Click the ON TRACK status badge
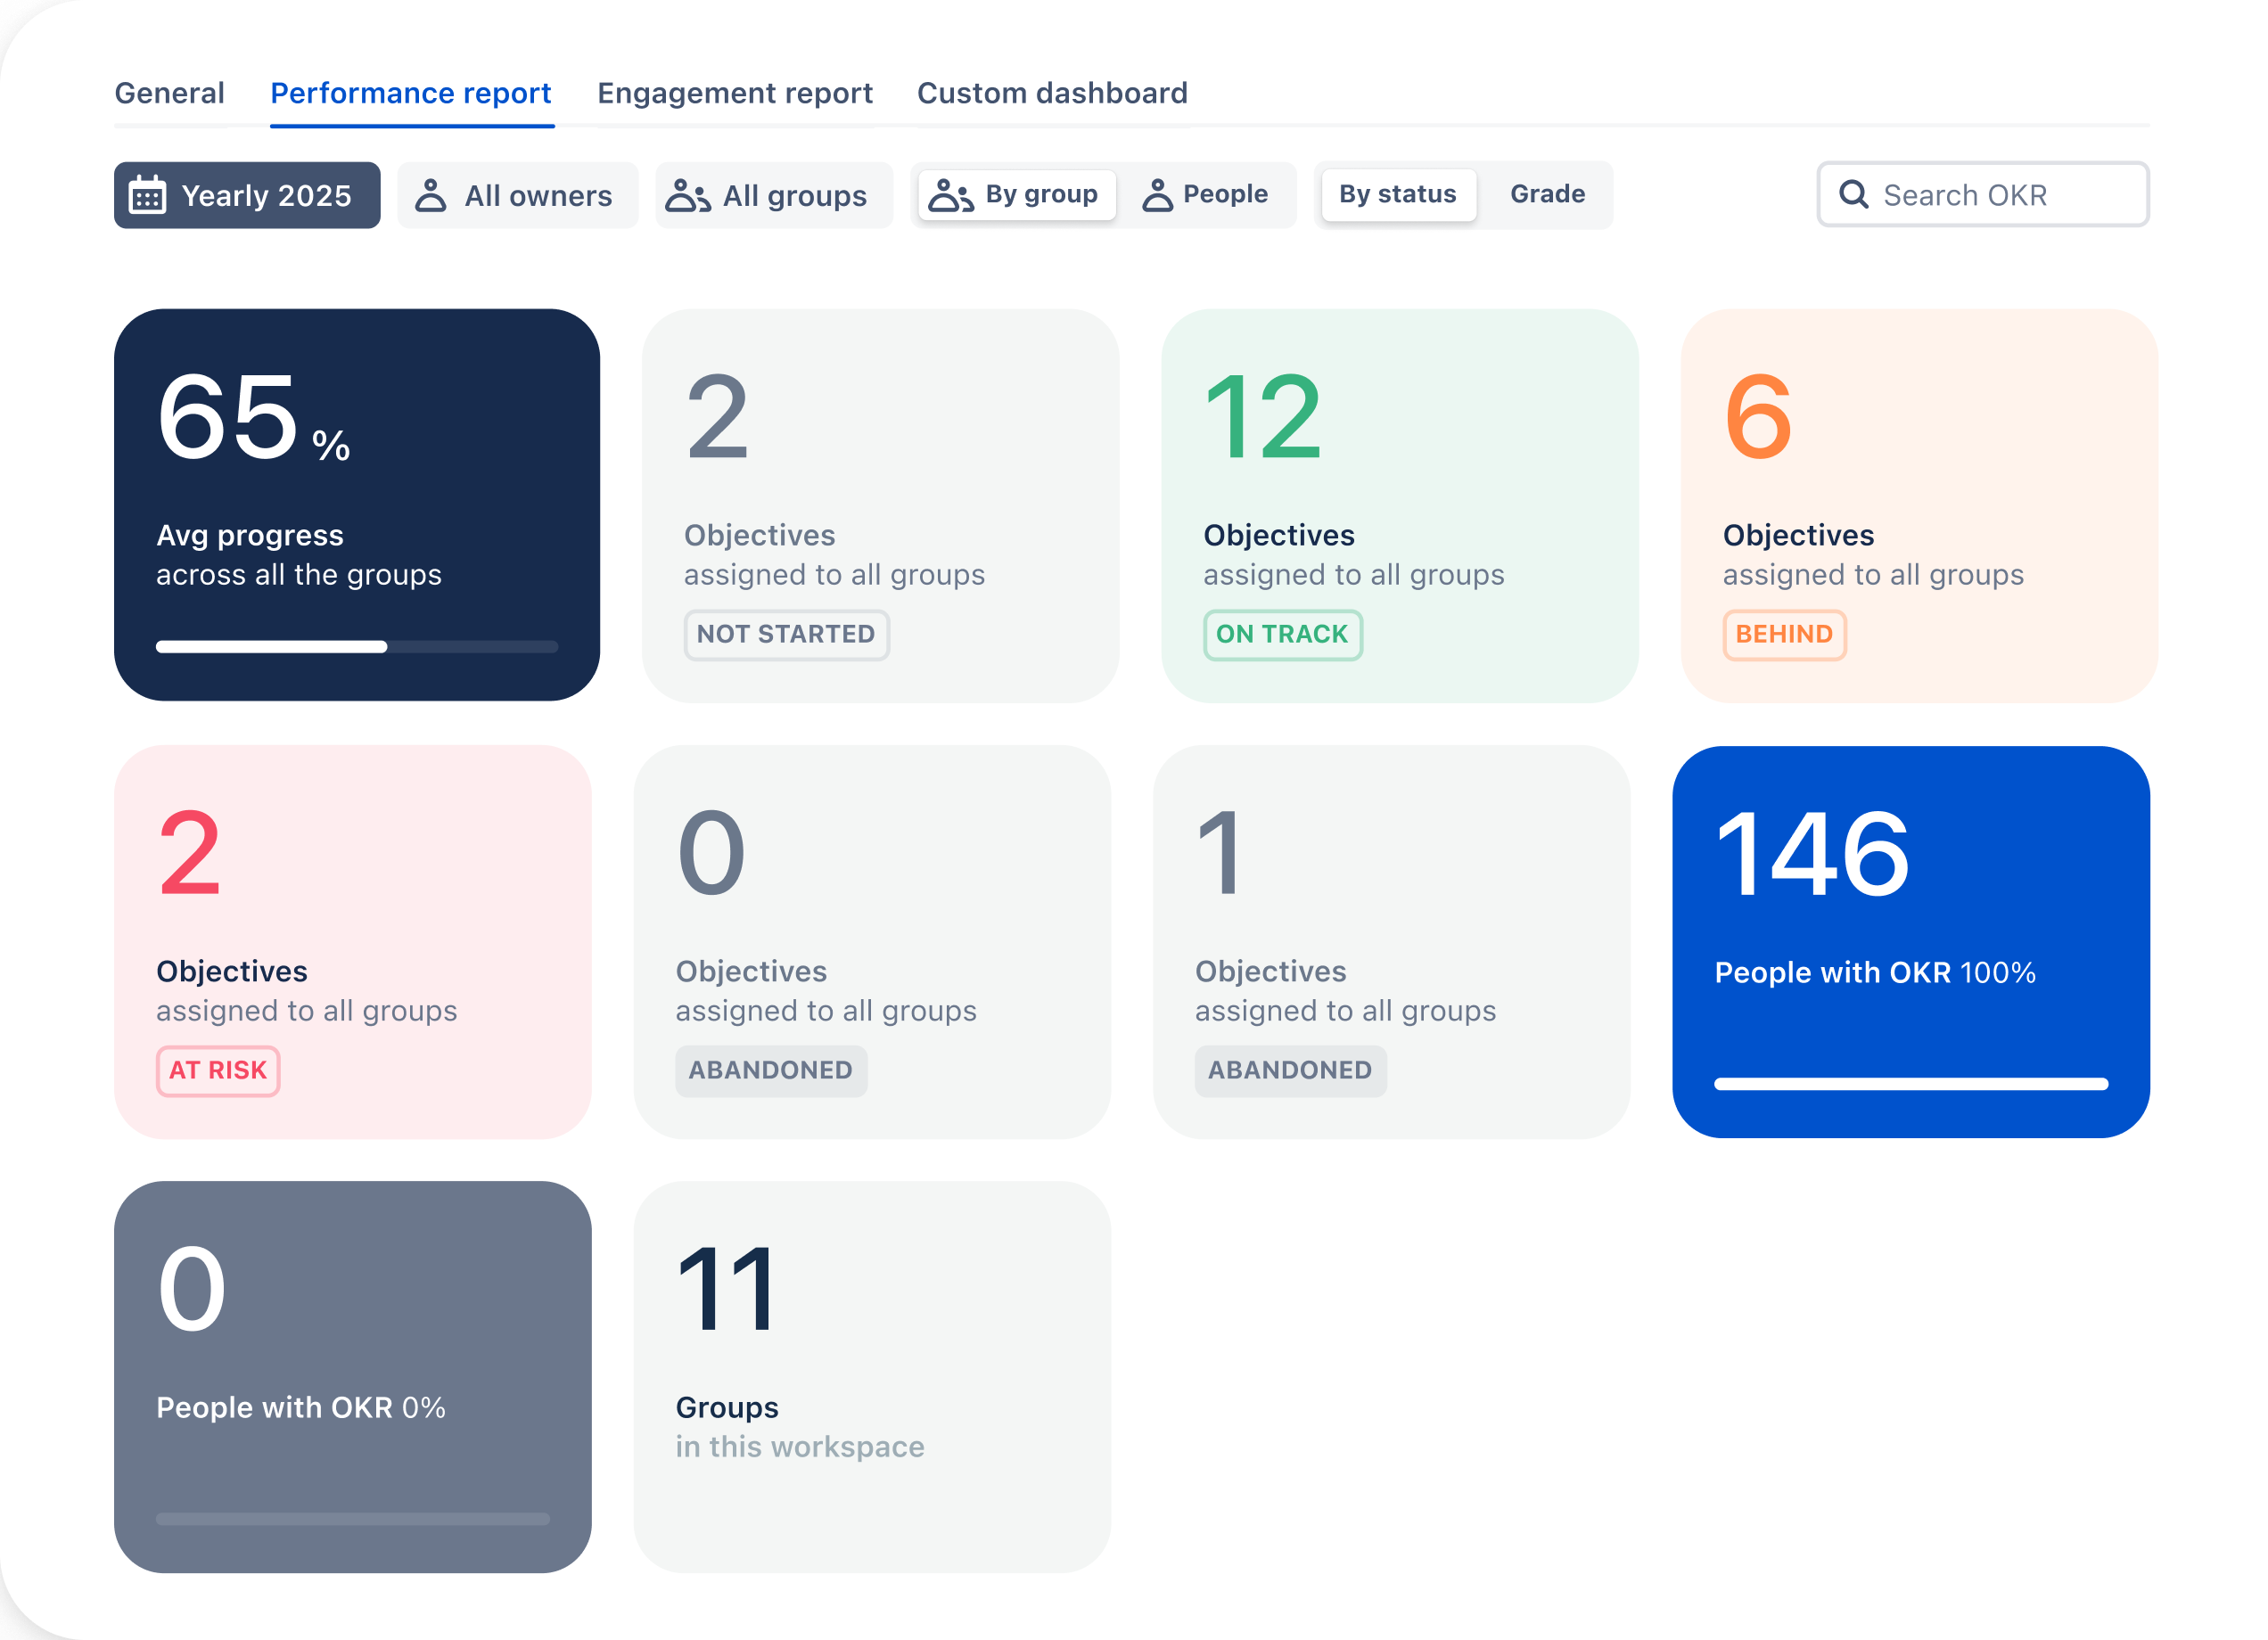 [x=1282, y=634]
